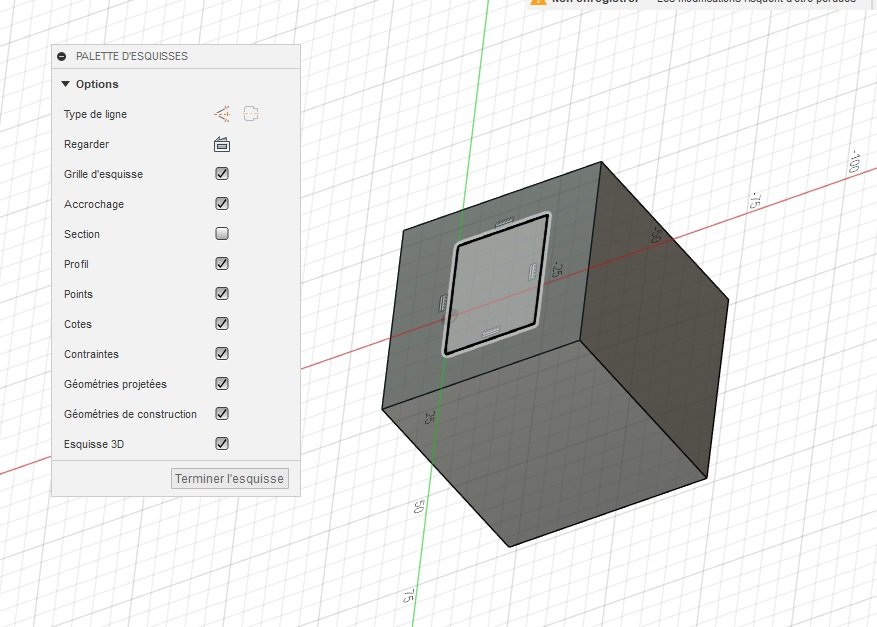Collapse the Options section triangle
877x627 pixels.
point(65,84)
